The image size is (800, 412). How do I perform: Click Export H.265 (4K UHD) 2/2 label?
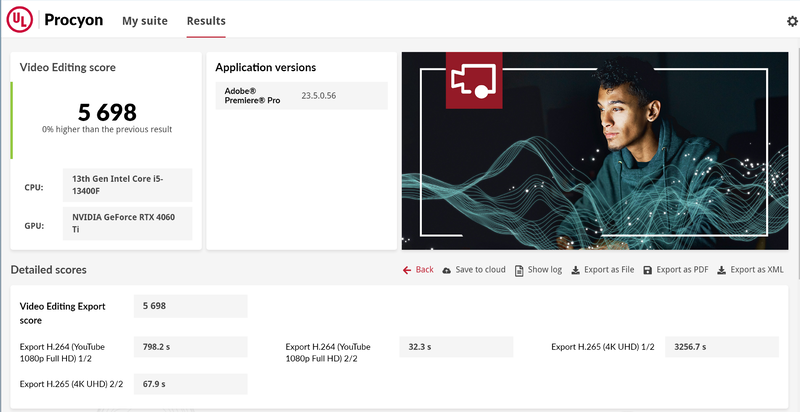71,384
